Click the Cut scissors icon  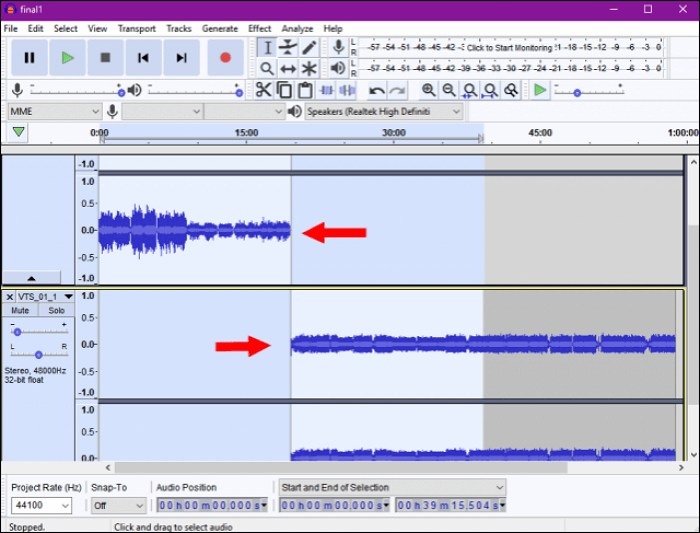tap(263, 90)
